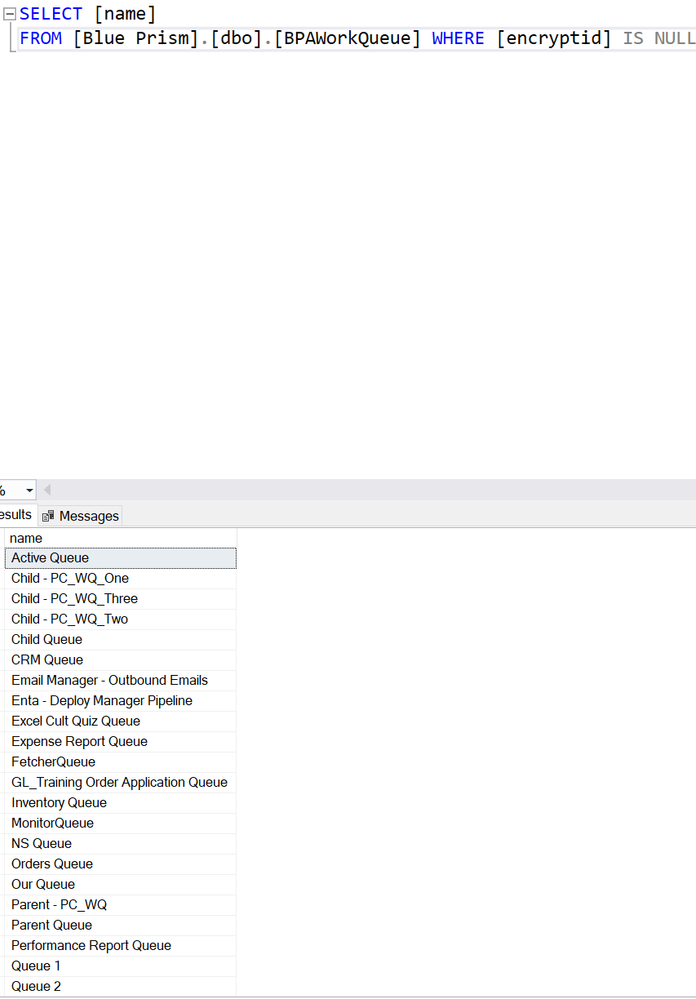This screenshot has width=696, height=999.
Task: Select the 'Parent - PC_WQ' cell
Action: [x=120, y=905]
